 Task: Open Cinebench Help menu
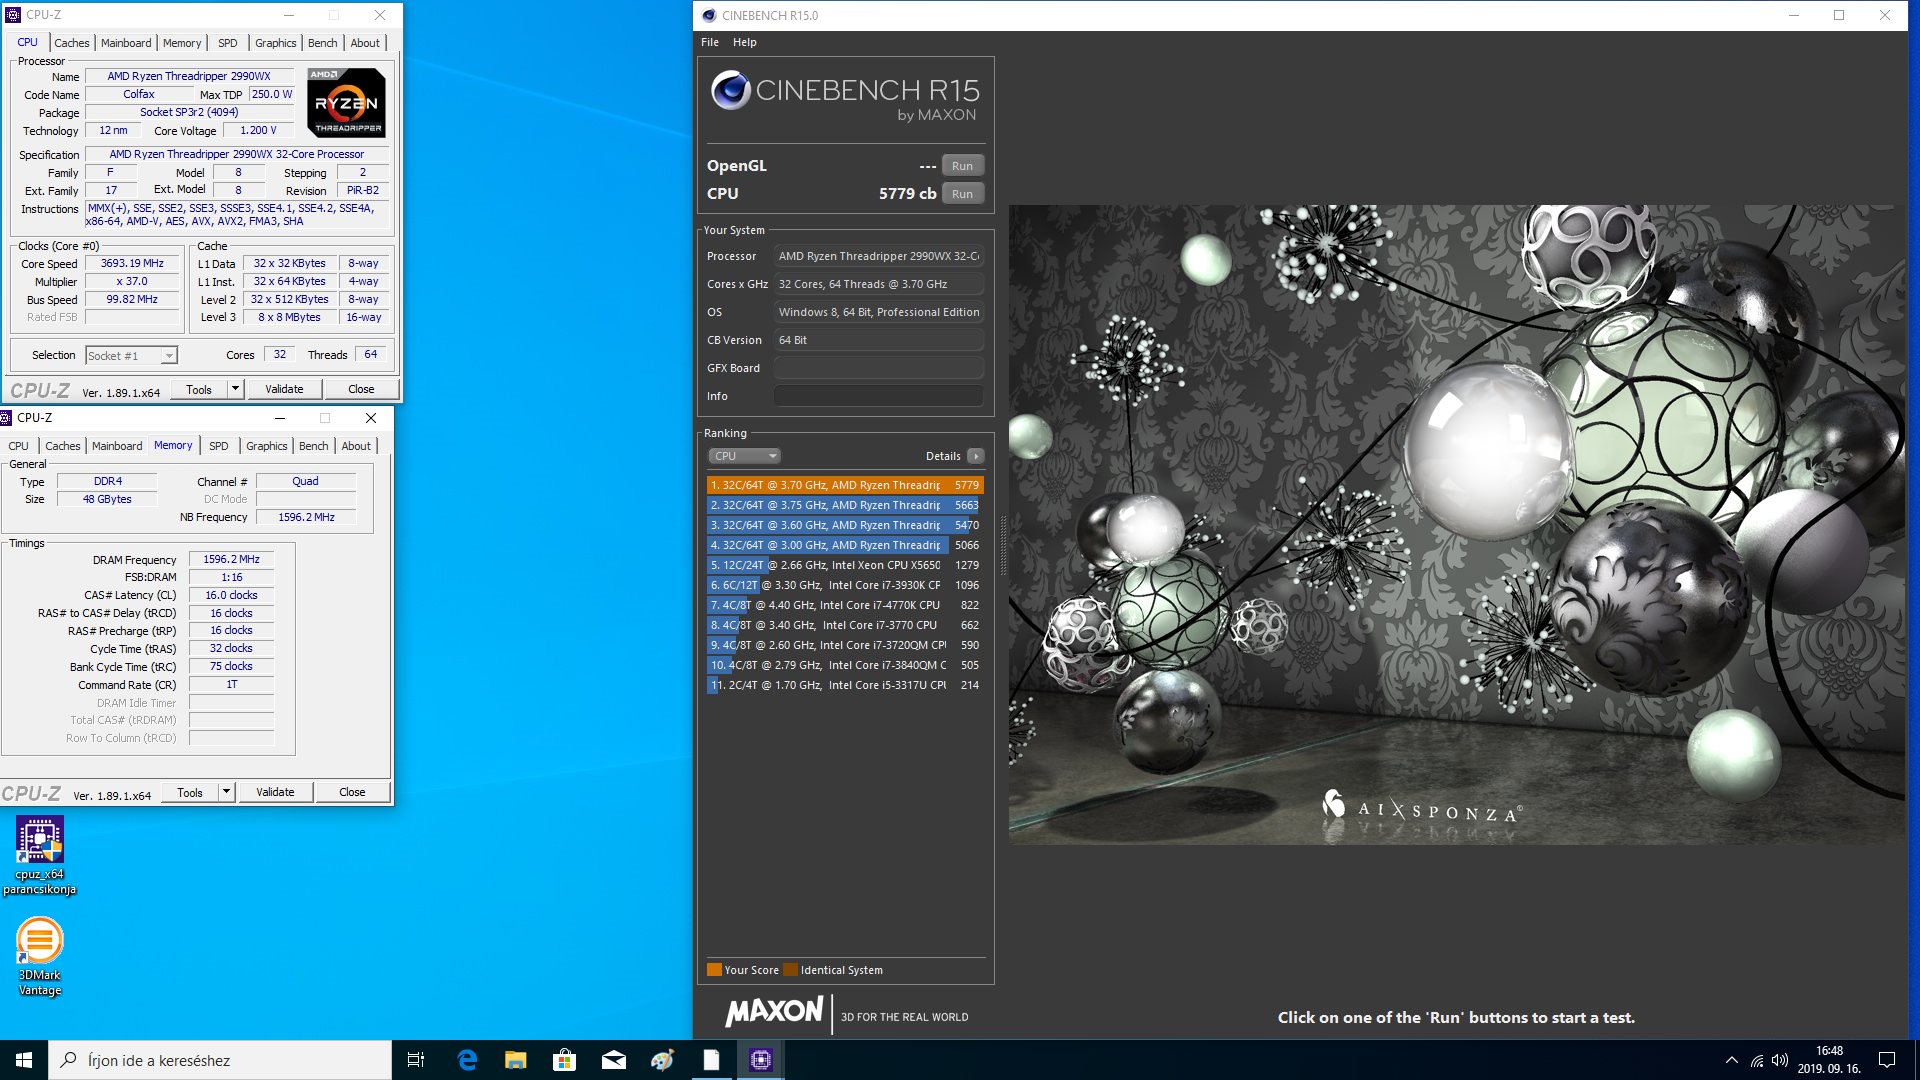745,42
